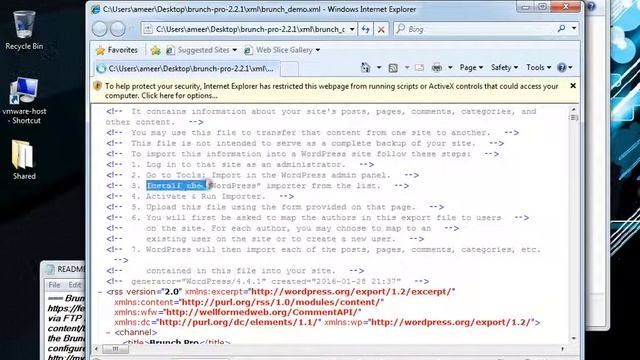Open the search provider dropdown arrow
The width and height of the screenshot is (640, 360).
pyautogui.click(x=574, y=29)
